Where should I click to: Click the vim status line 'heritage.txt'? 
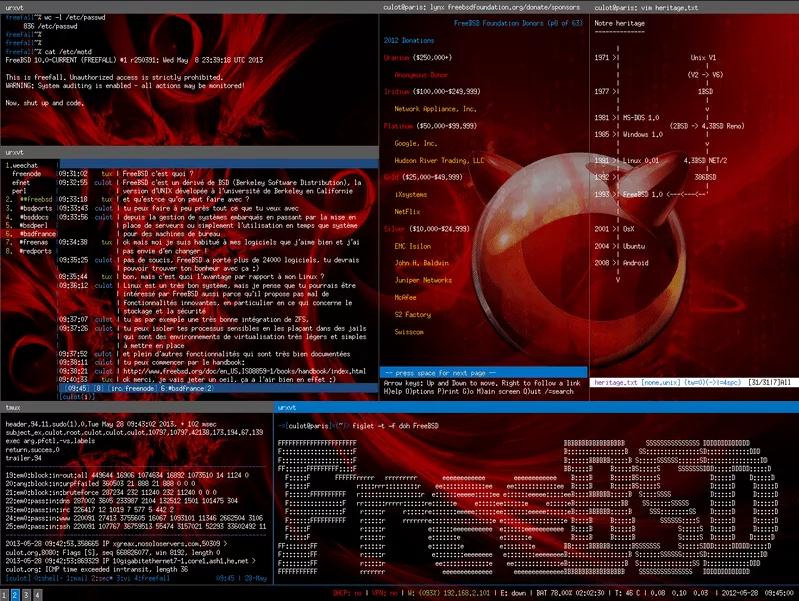click(x=694, y=382)
